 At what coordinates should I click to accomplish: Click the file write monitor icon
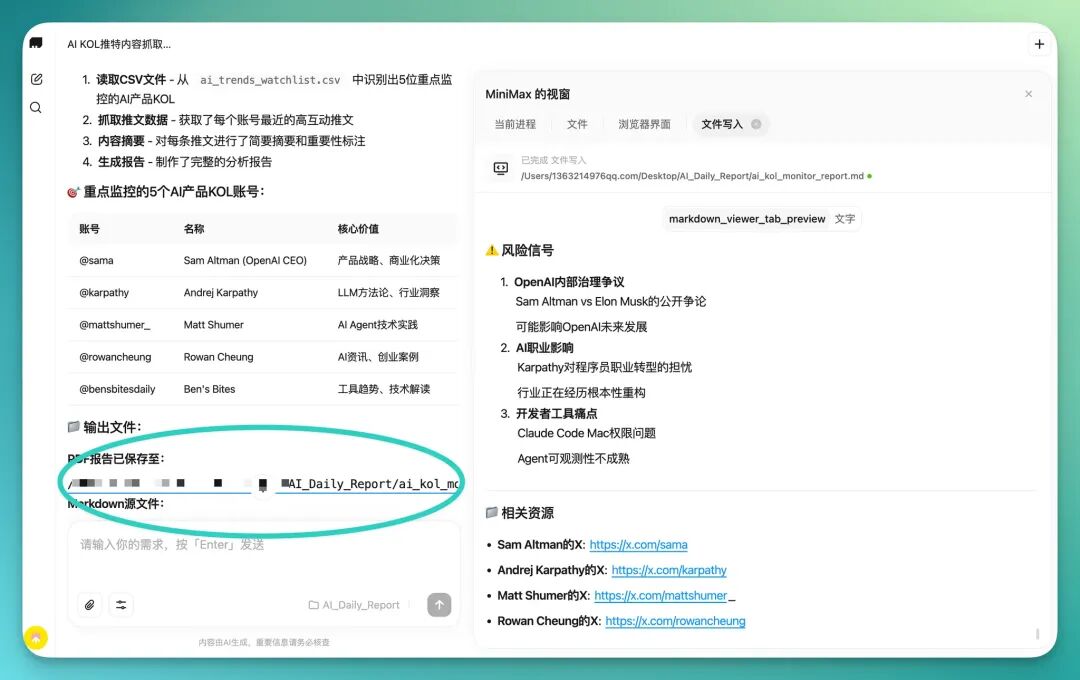(501, 168)
